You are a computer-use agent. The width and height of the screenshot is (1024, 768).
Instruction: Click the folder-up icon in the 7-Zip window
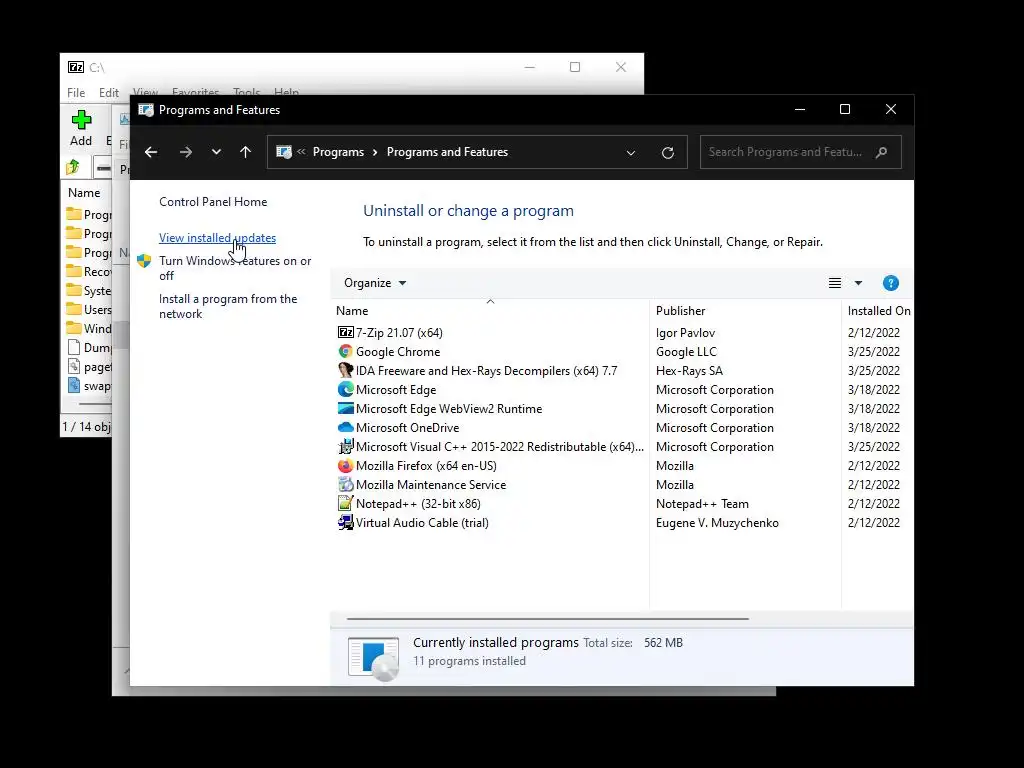click(x=73, y=167)
